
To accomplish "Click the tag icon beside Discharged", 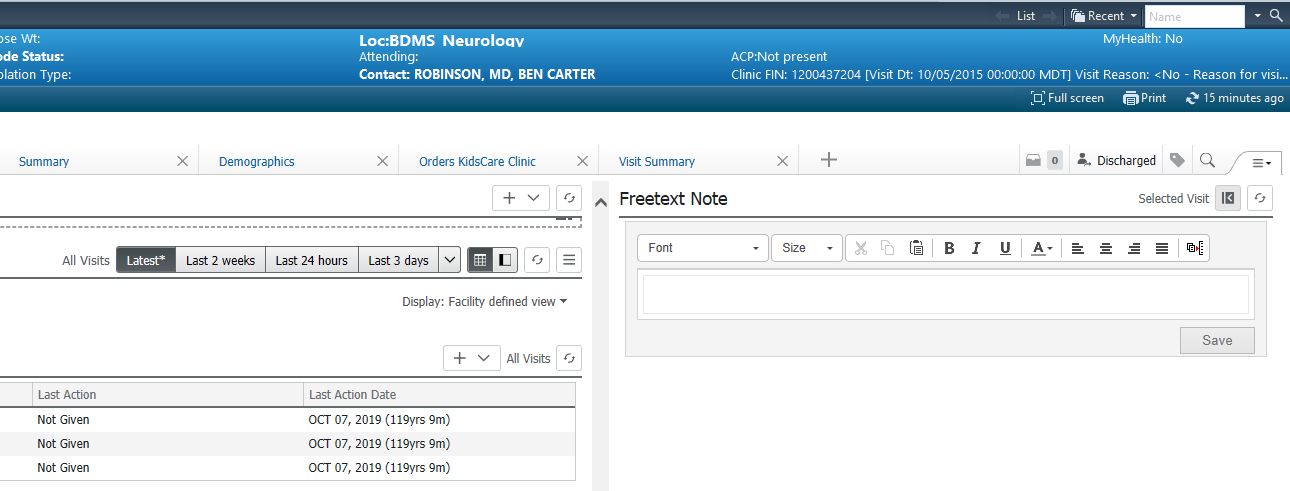I will click(x=1178, y=160).
